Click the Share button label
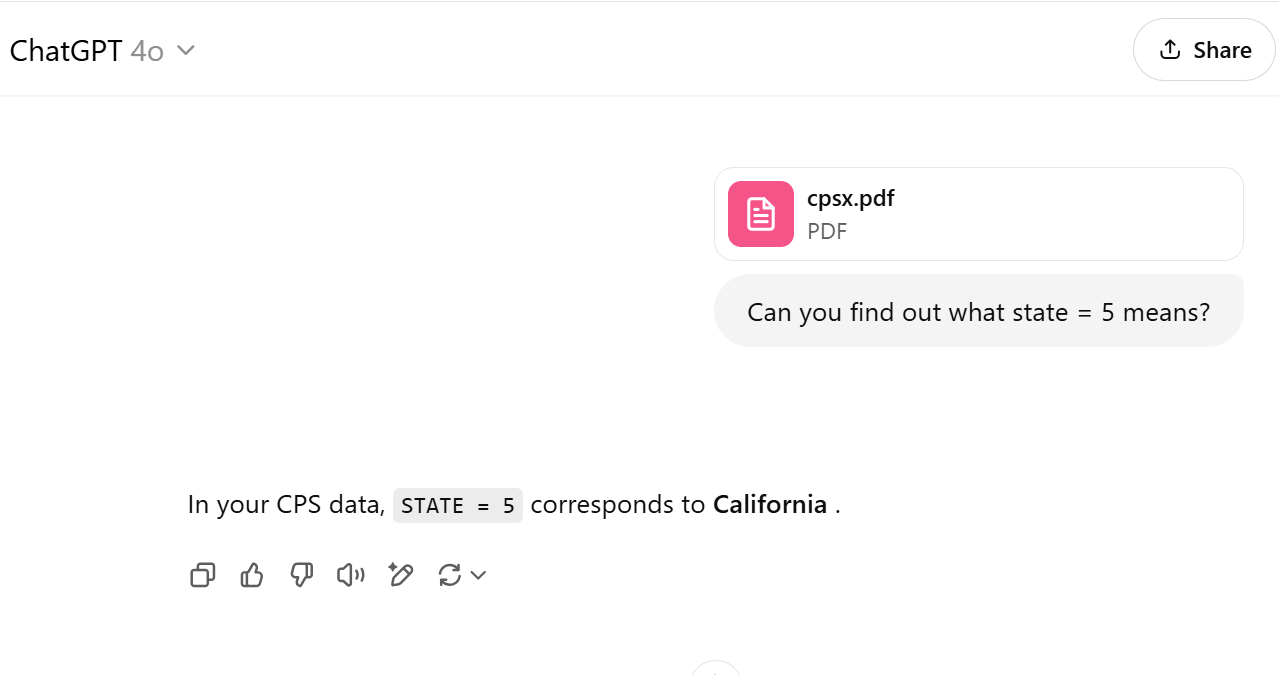 1222,50
